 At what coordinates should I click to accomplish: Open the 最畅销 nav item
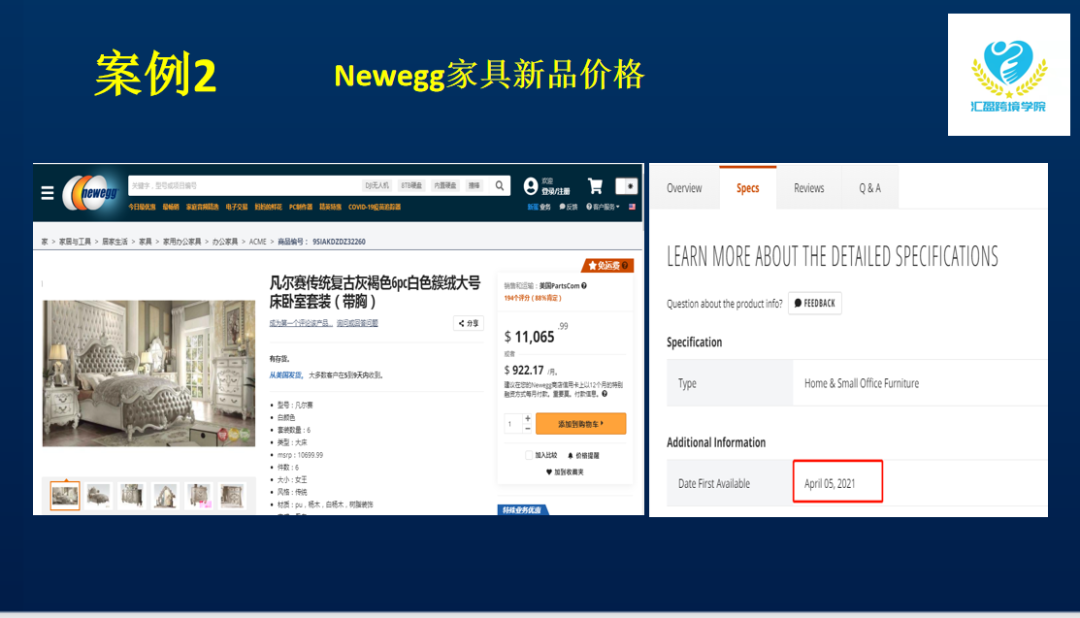[171, 207]
